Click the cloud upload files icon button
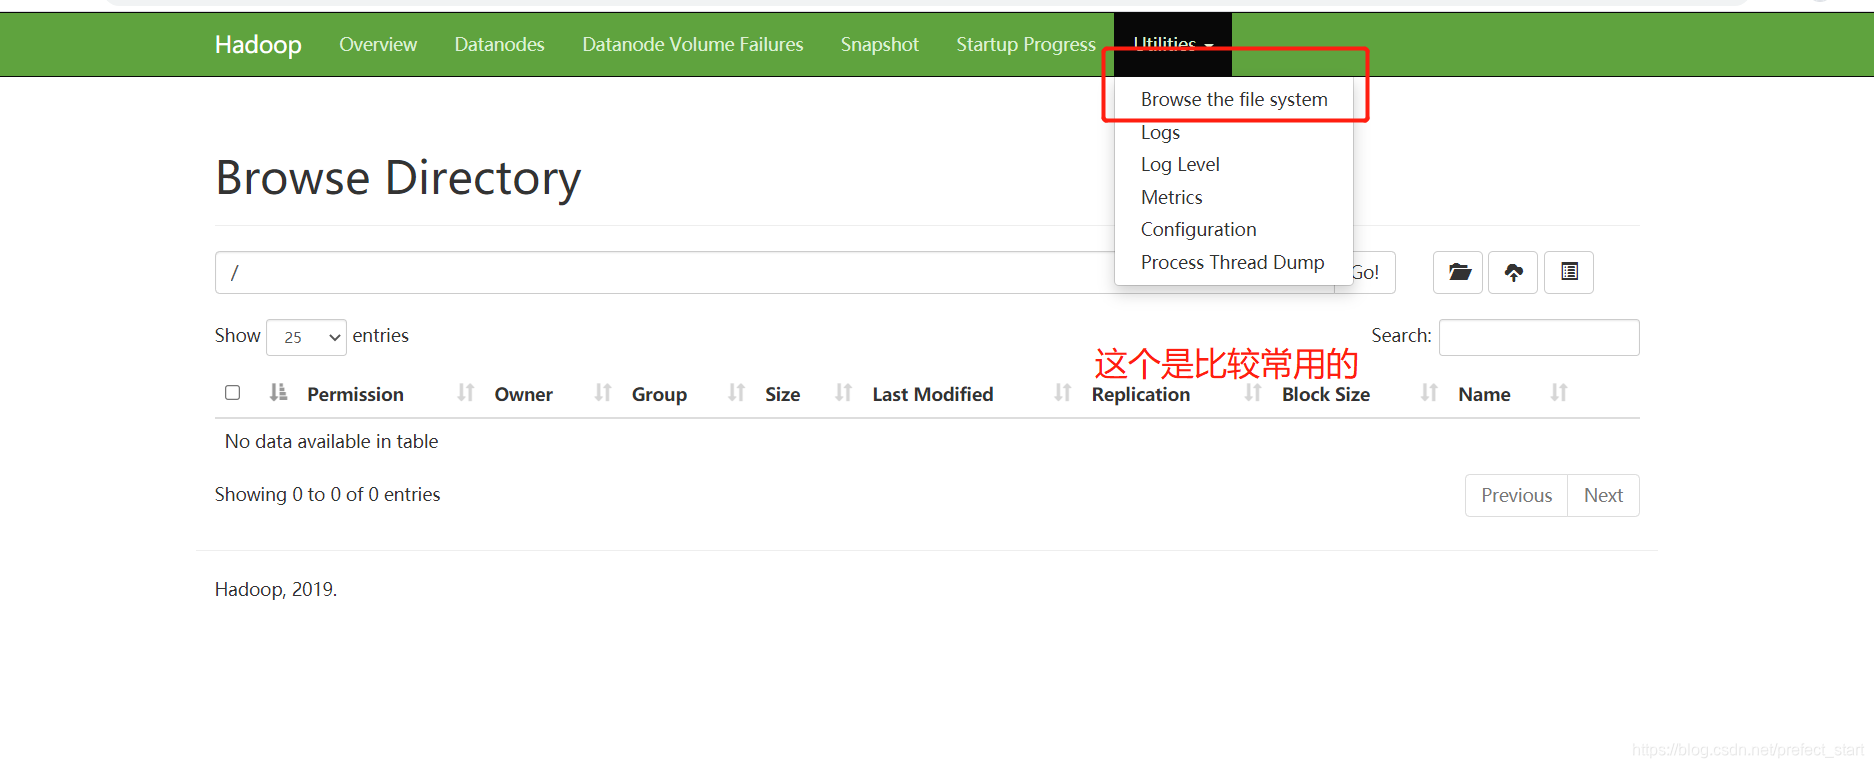This screenshot has height=768, width=1874. pos(1513,272)
